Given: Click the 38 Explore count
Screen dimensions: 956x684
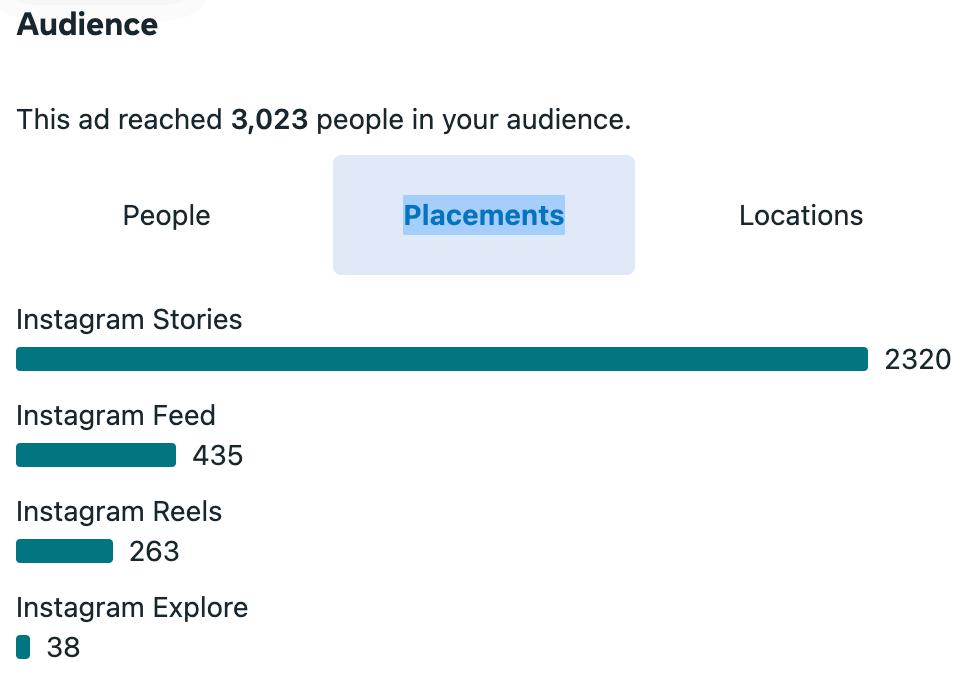Looking at the screenshot, I should tap(63, 648).
